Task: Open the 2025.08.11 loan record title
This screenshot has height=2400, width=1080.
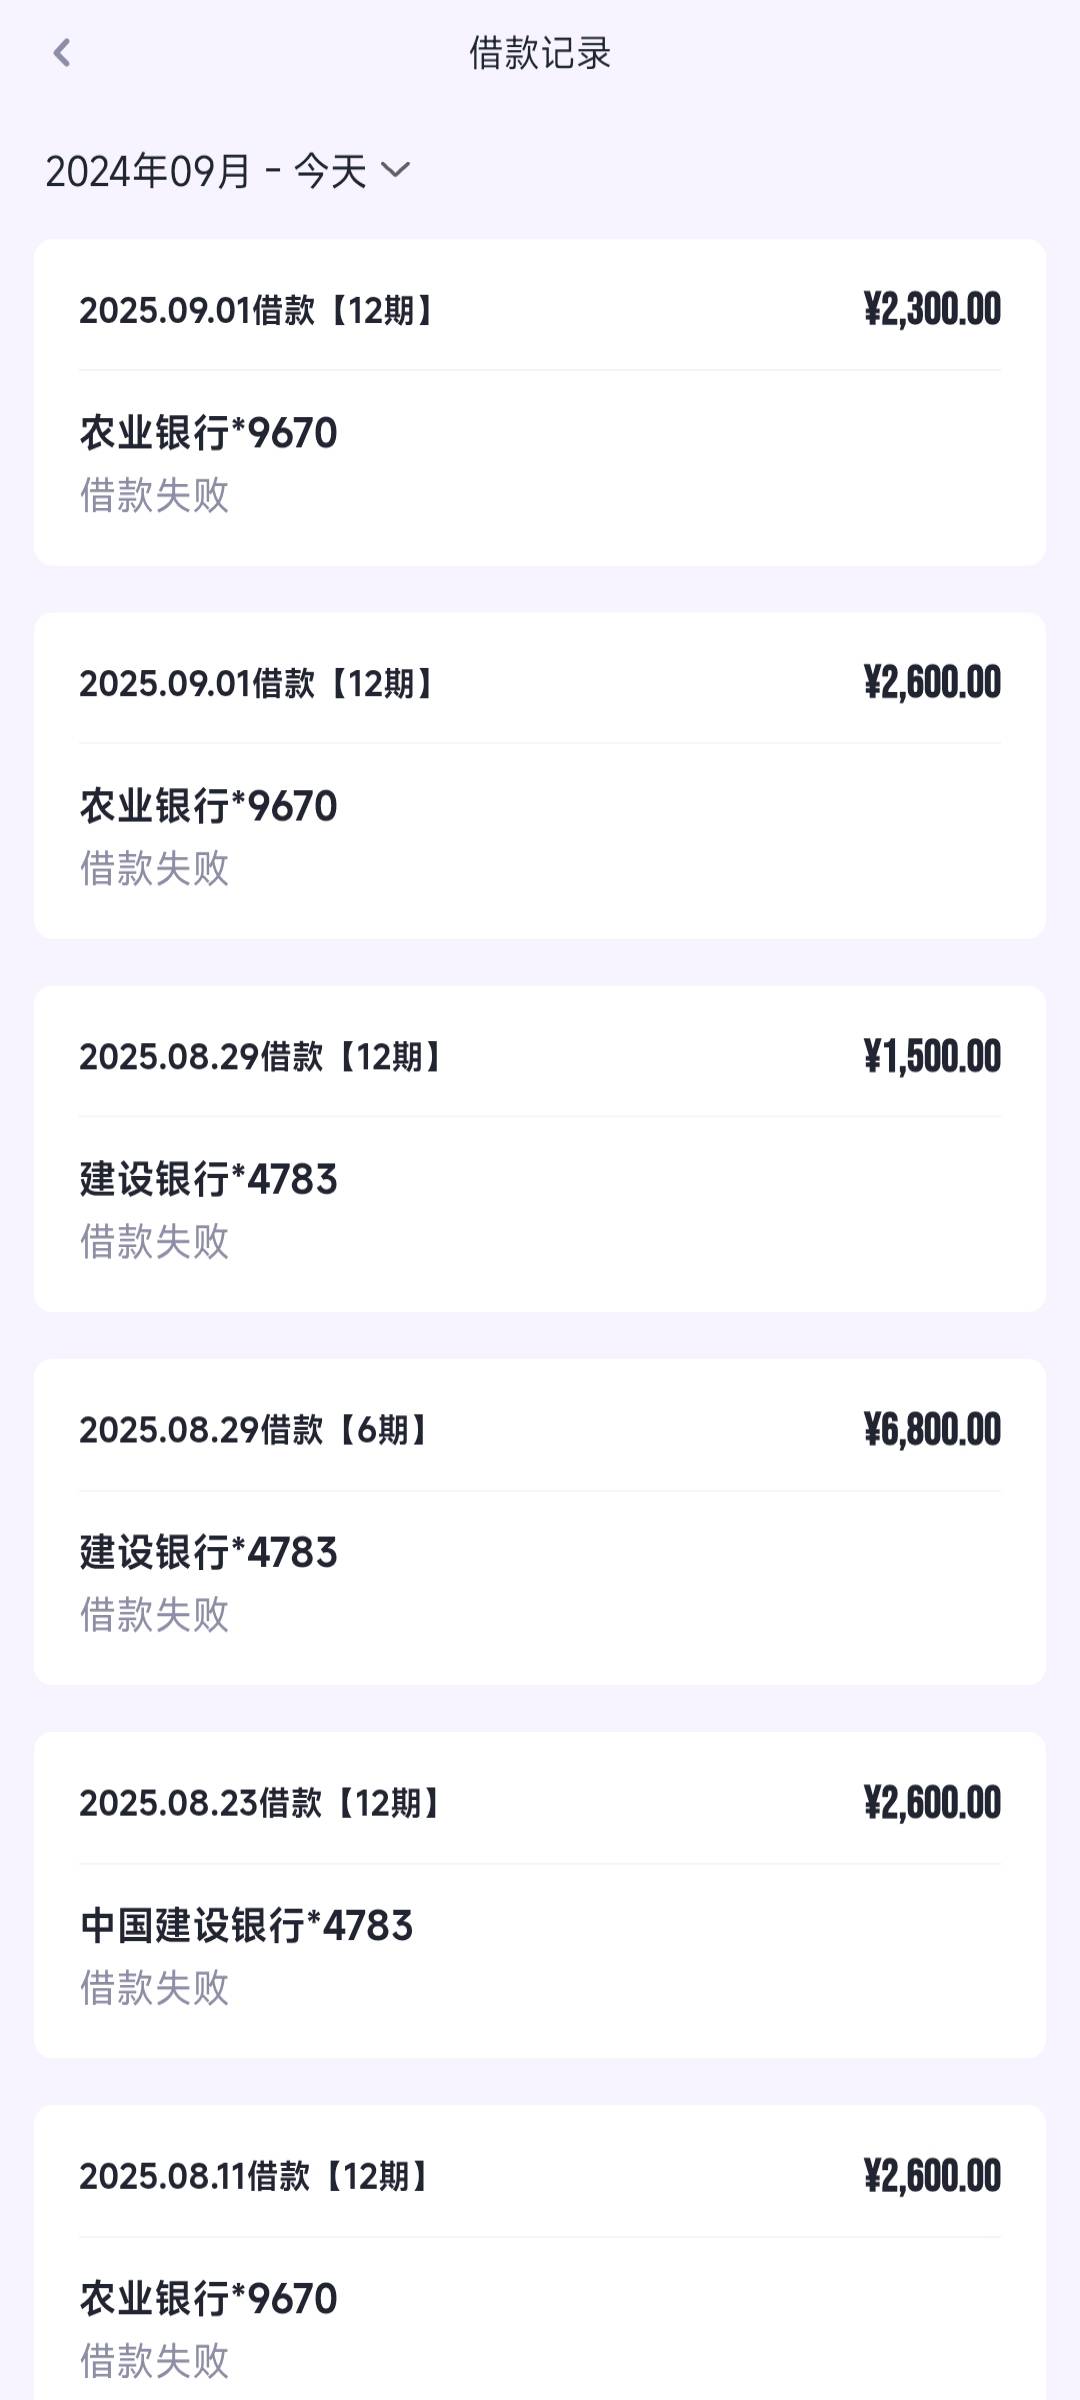Action: (257, 2176)
